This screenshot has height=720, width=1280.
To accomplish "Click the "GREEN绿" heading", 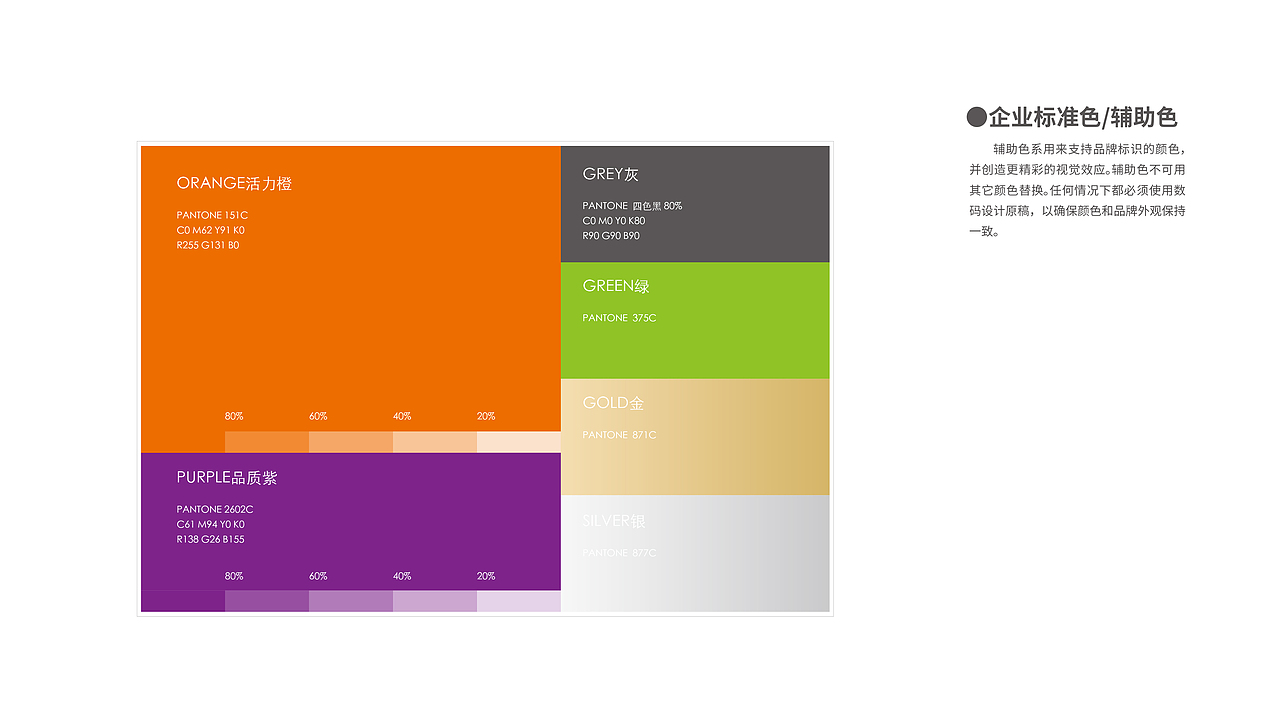I will click(616, 286).
